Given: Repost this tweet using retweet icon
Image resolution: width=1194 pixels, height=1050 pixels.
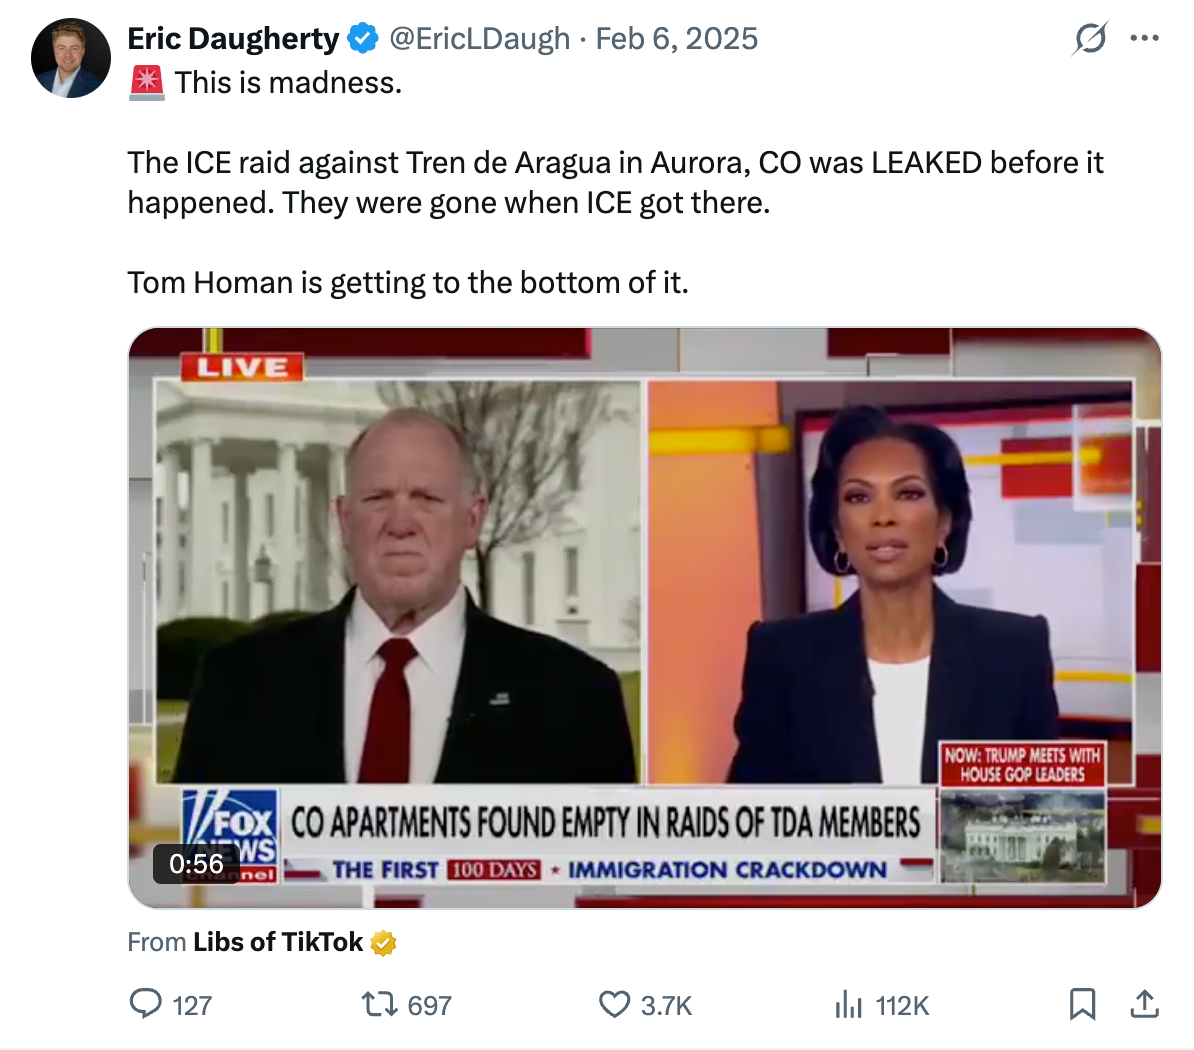Looking at the screenshot, I should [x=379, y=1004].
